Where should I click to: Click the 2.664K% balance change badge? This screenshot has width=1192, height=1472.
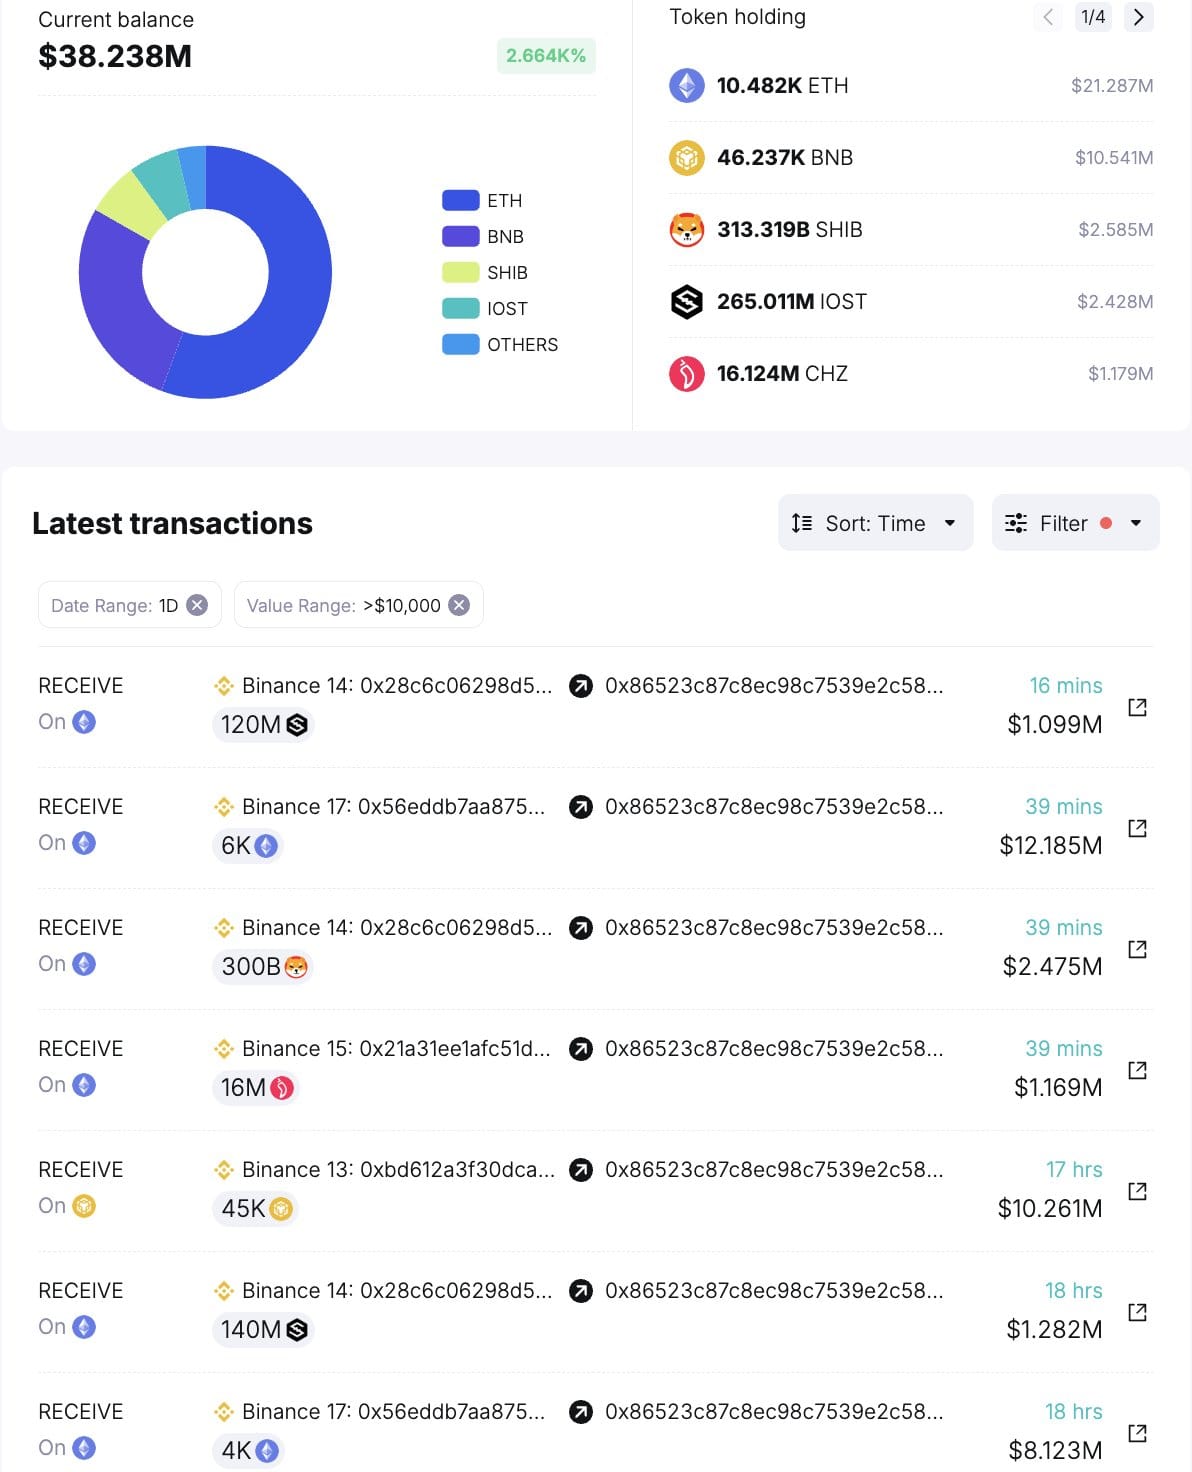pos(546,56)
